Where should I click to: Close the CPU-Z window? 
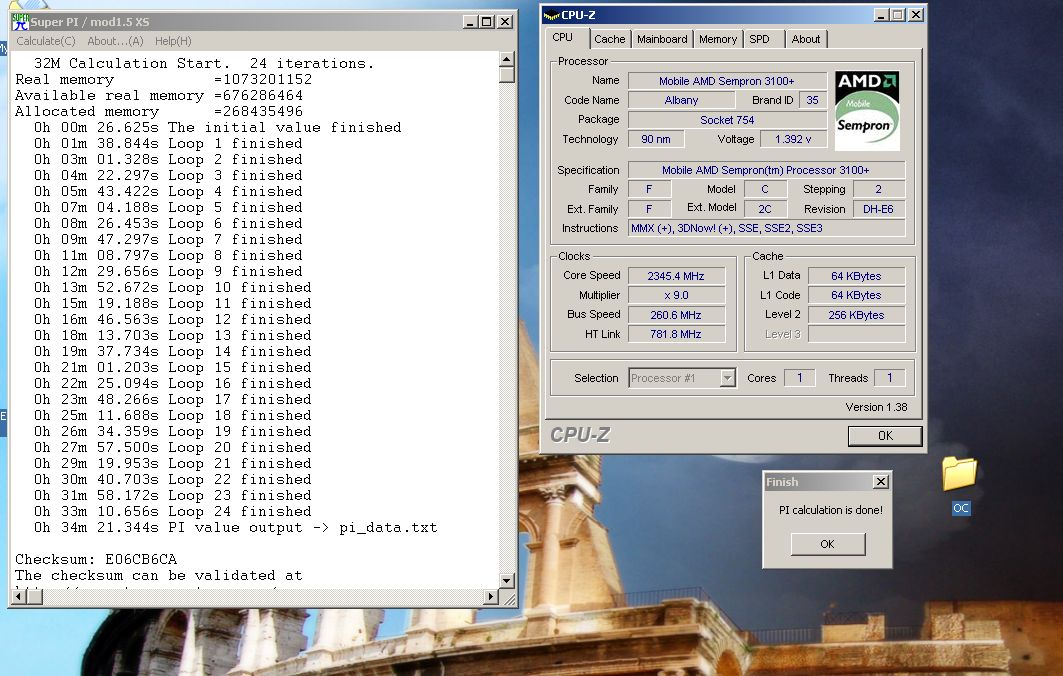pyautogui.click(x=916, y=14)
